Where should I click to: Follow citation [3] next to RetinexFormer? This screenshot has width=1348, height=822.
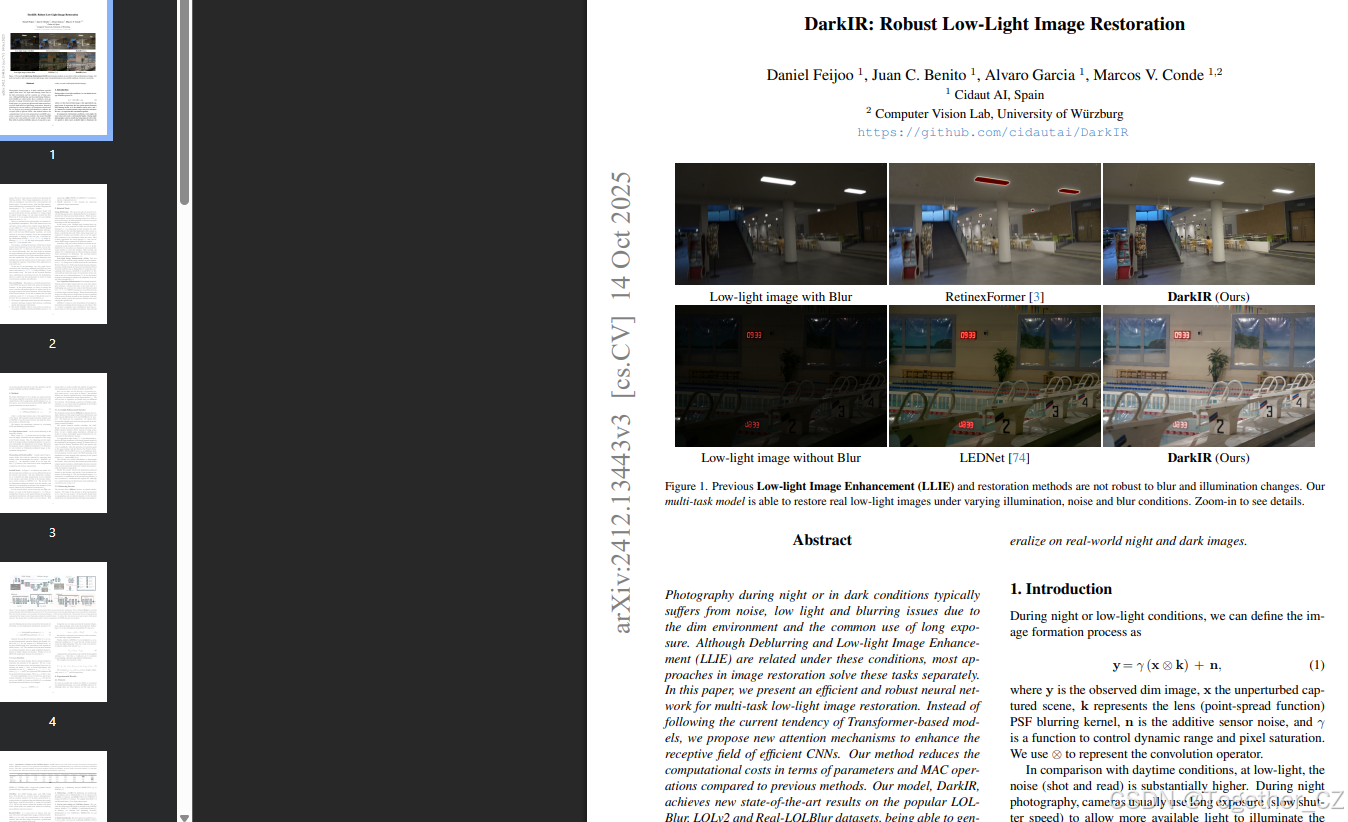[x=1036, y=297]
